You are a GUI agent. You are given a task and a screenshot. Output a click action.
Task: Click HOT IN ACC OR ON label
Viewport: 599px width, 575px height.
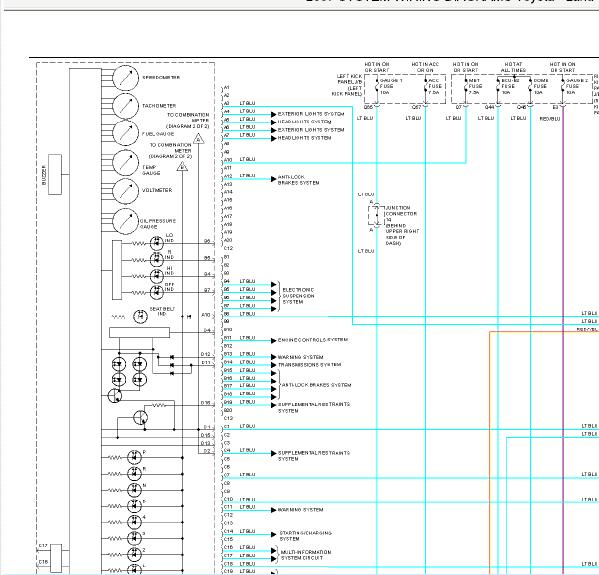coord(425,67)
